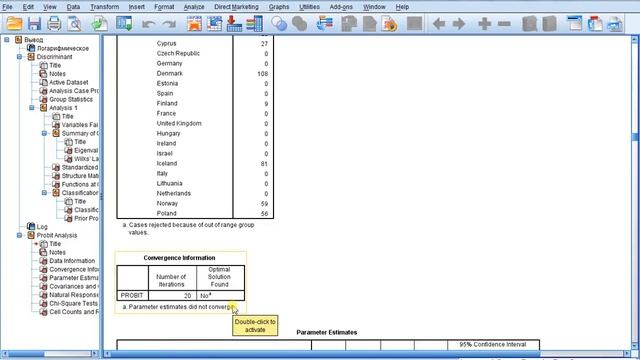
Task: Open the Window menu
Action: pos(374,7)
